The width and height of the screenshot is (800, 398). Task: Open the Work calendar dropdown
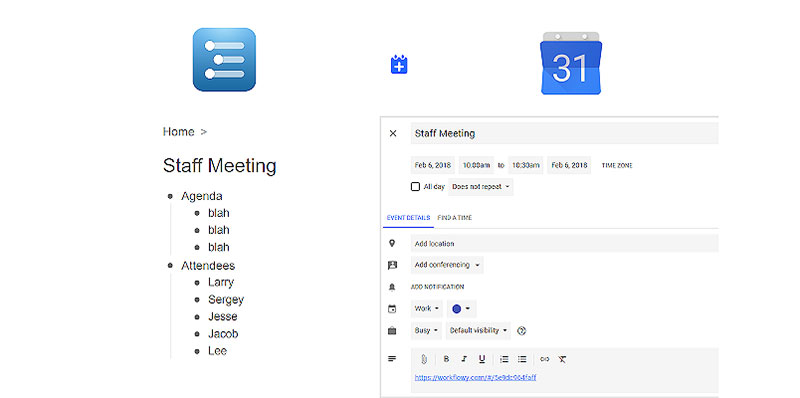(427, 309)
